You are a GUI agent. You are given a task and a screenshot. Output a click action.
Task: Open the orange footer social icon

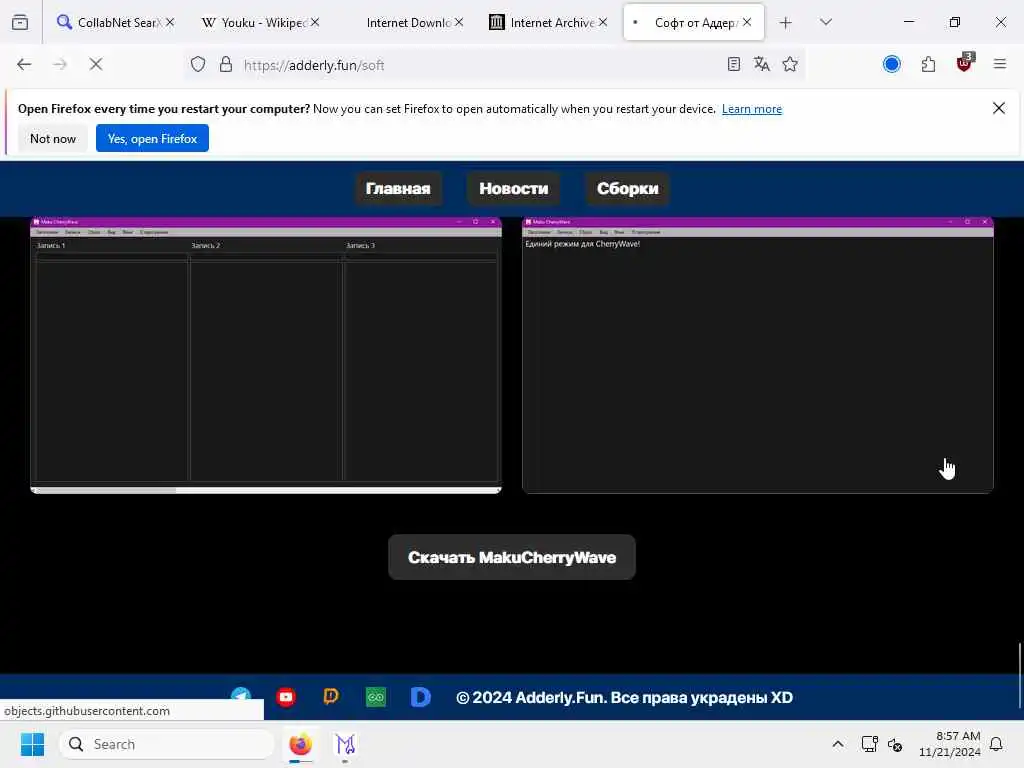point(331,697)
